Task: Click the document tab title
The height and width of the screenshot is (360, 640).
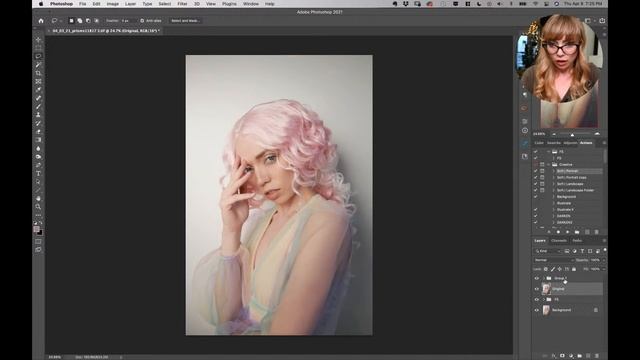Action: (106, 31)
